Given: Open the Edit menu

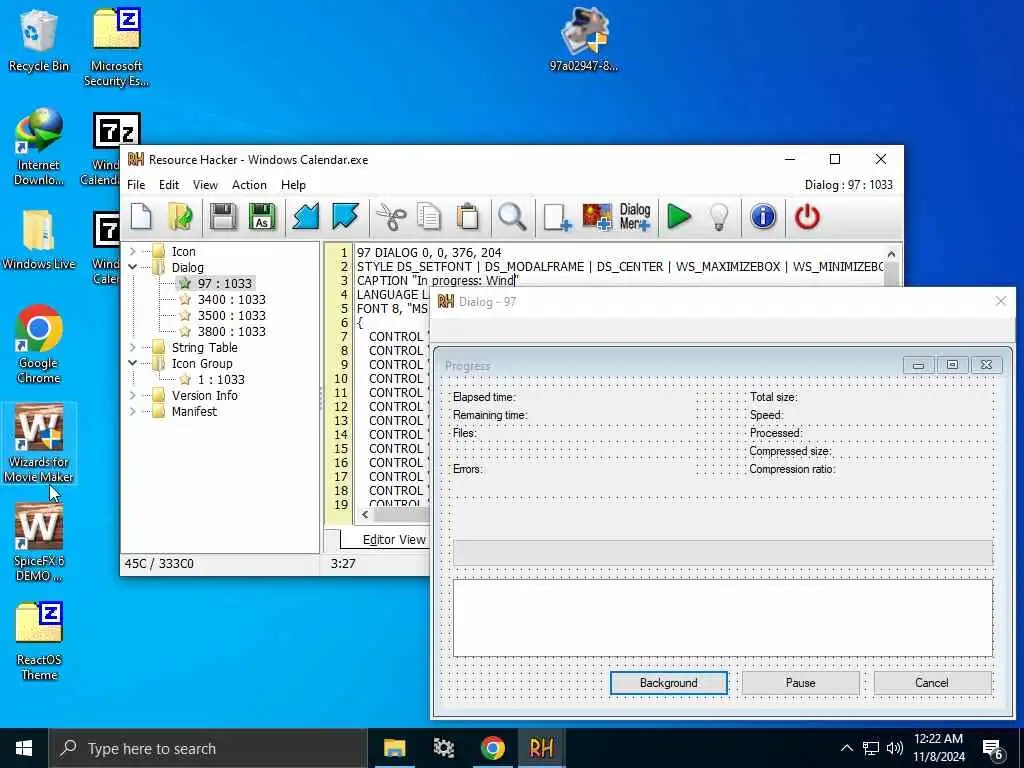Looking at the screenshot, I should click(x=168, y=185).
